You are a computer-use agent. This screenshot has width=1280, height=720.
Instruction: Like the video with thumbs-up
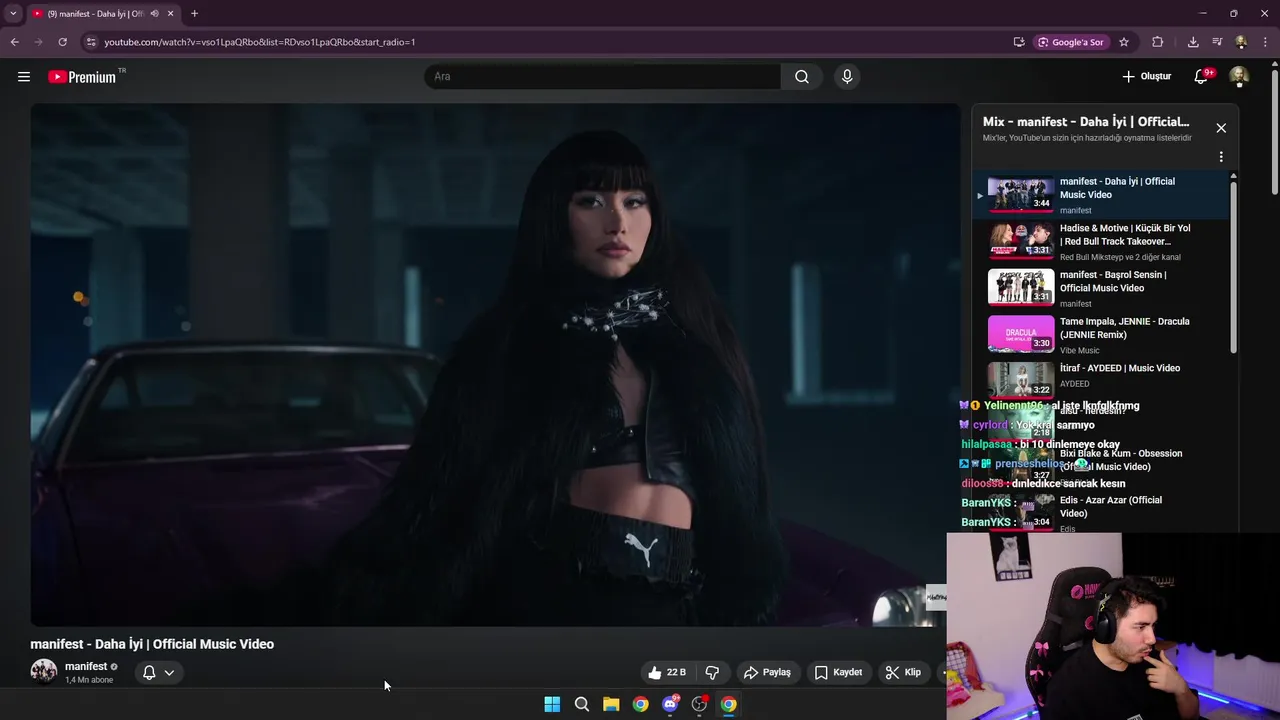coord(666,672)
